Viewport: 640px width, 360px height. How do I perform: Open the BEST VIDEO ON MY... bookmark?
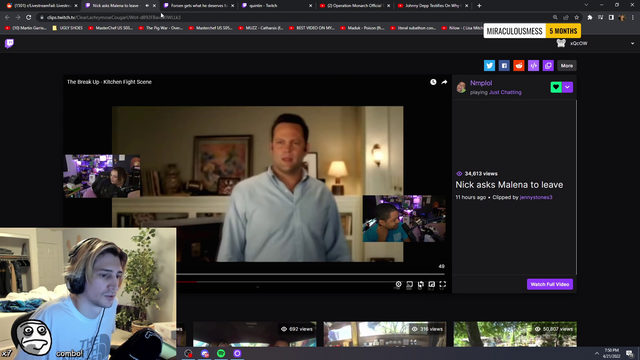coord(312,28)
